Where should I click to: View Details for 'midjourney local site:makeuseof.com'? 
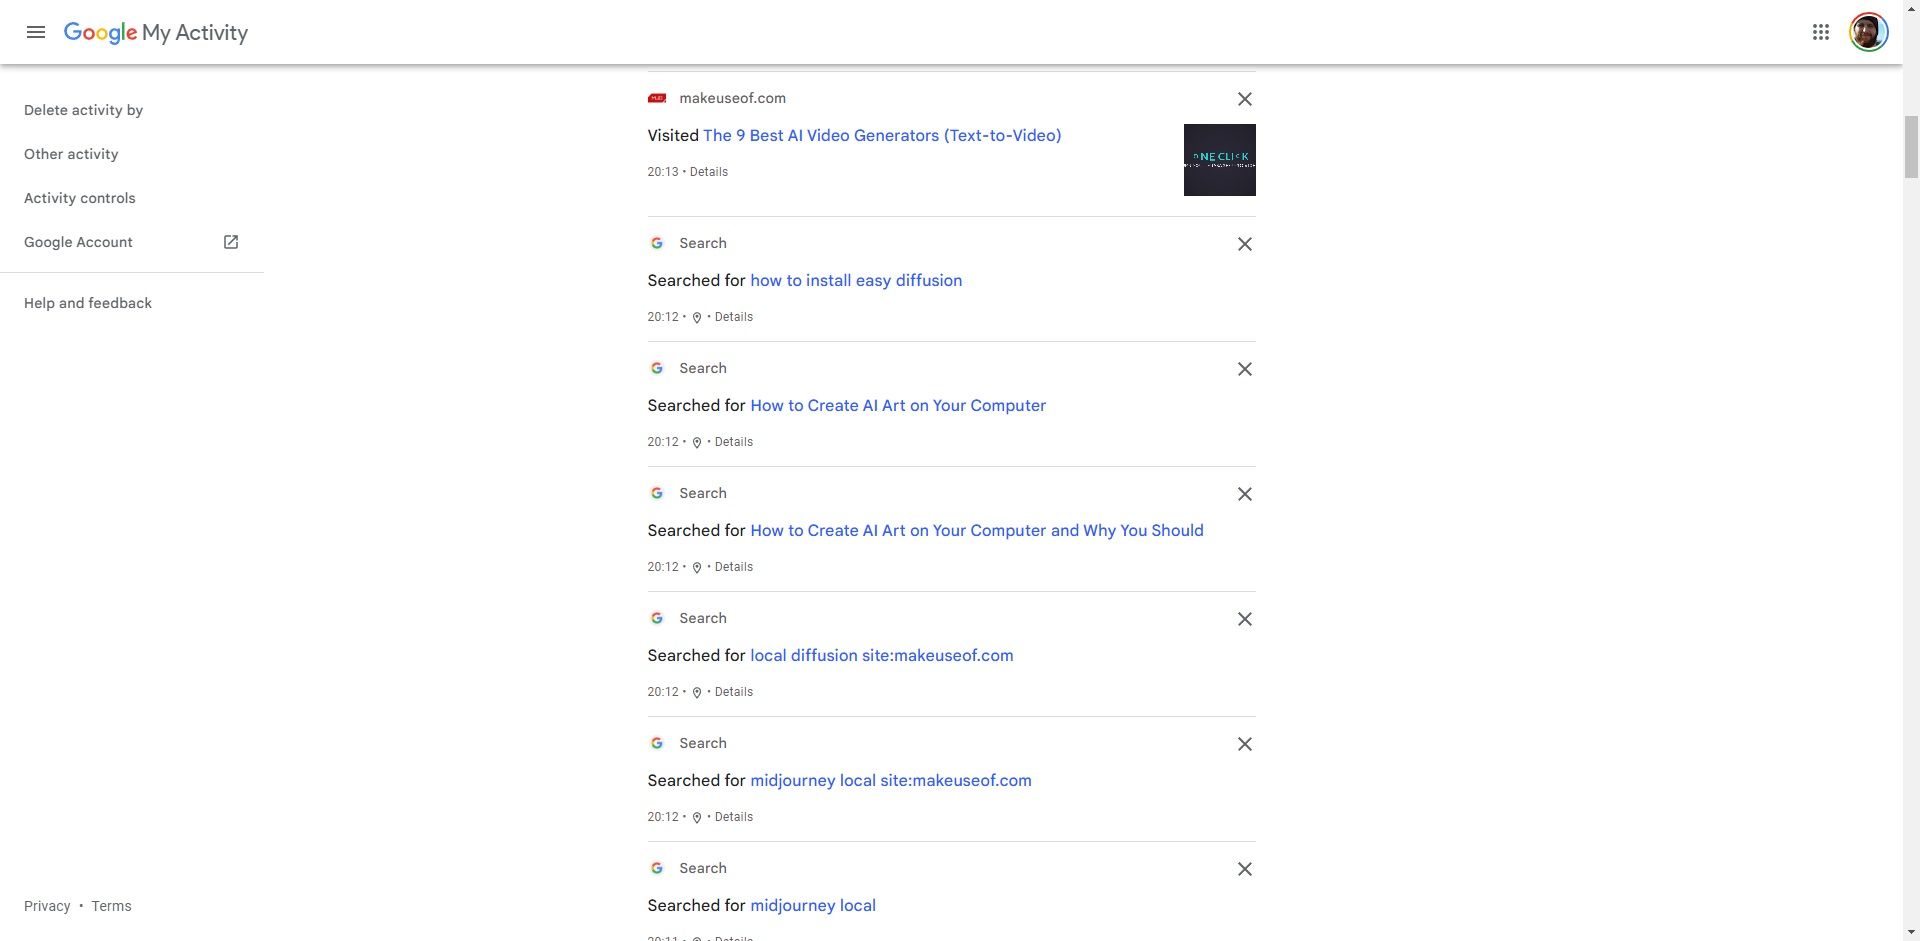[734, 817]
